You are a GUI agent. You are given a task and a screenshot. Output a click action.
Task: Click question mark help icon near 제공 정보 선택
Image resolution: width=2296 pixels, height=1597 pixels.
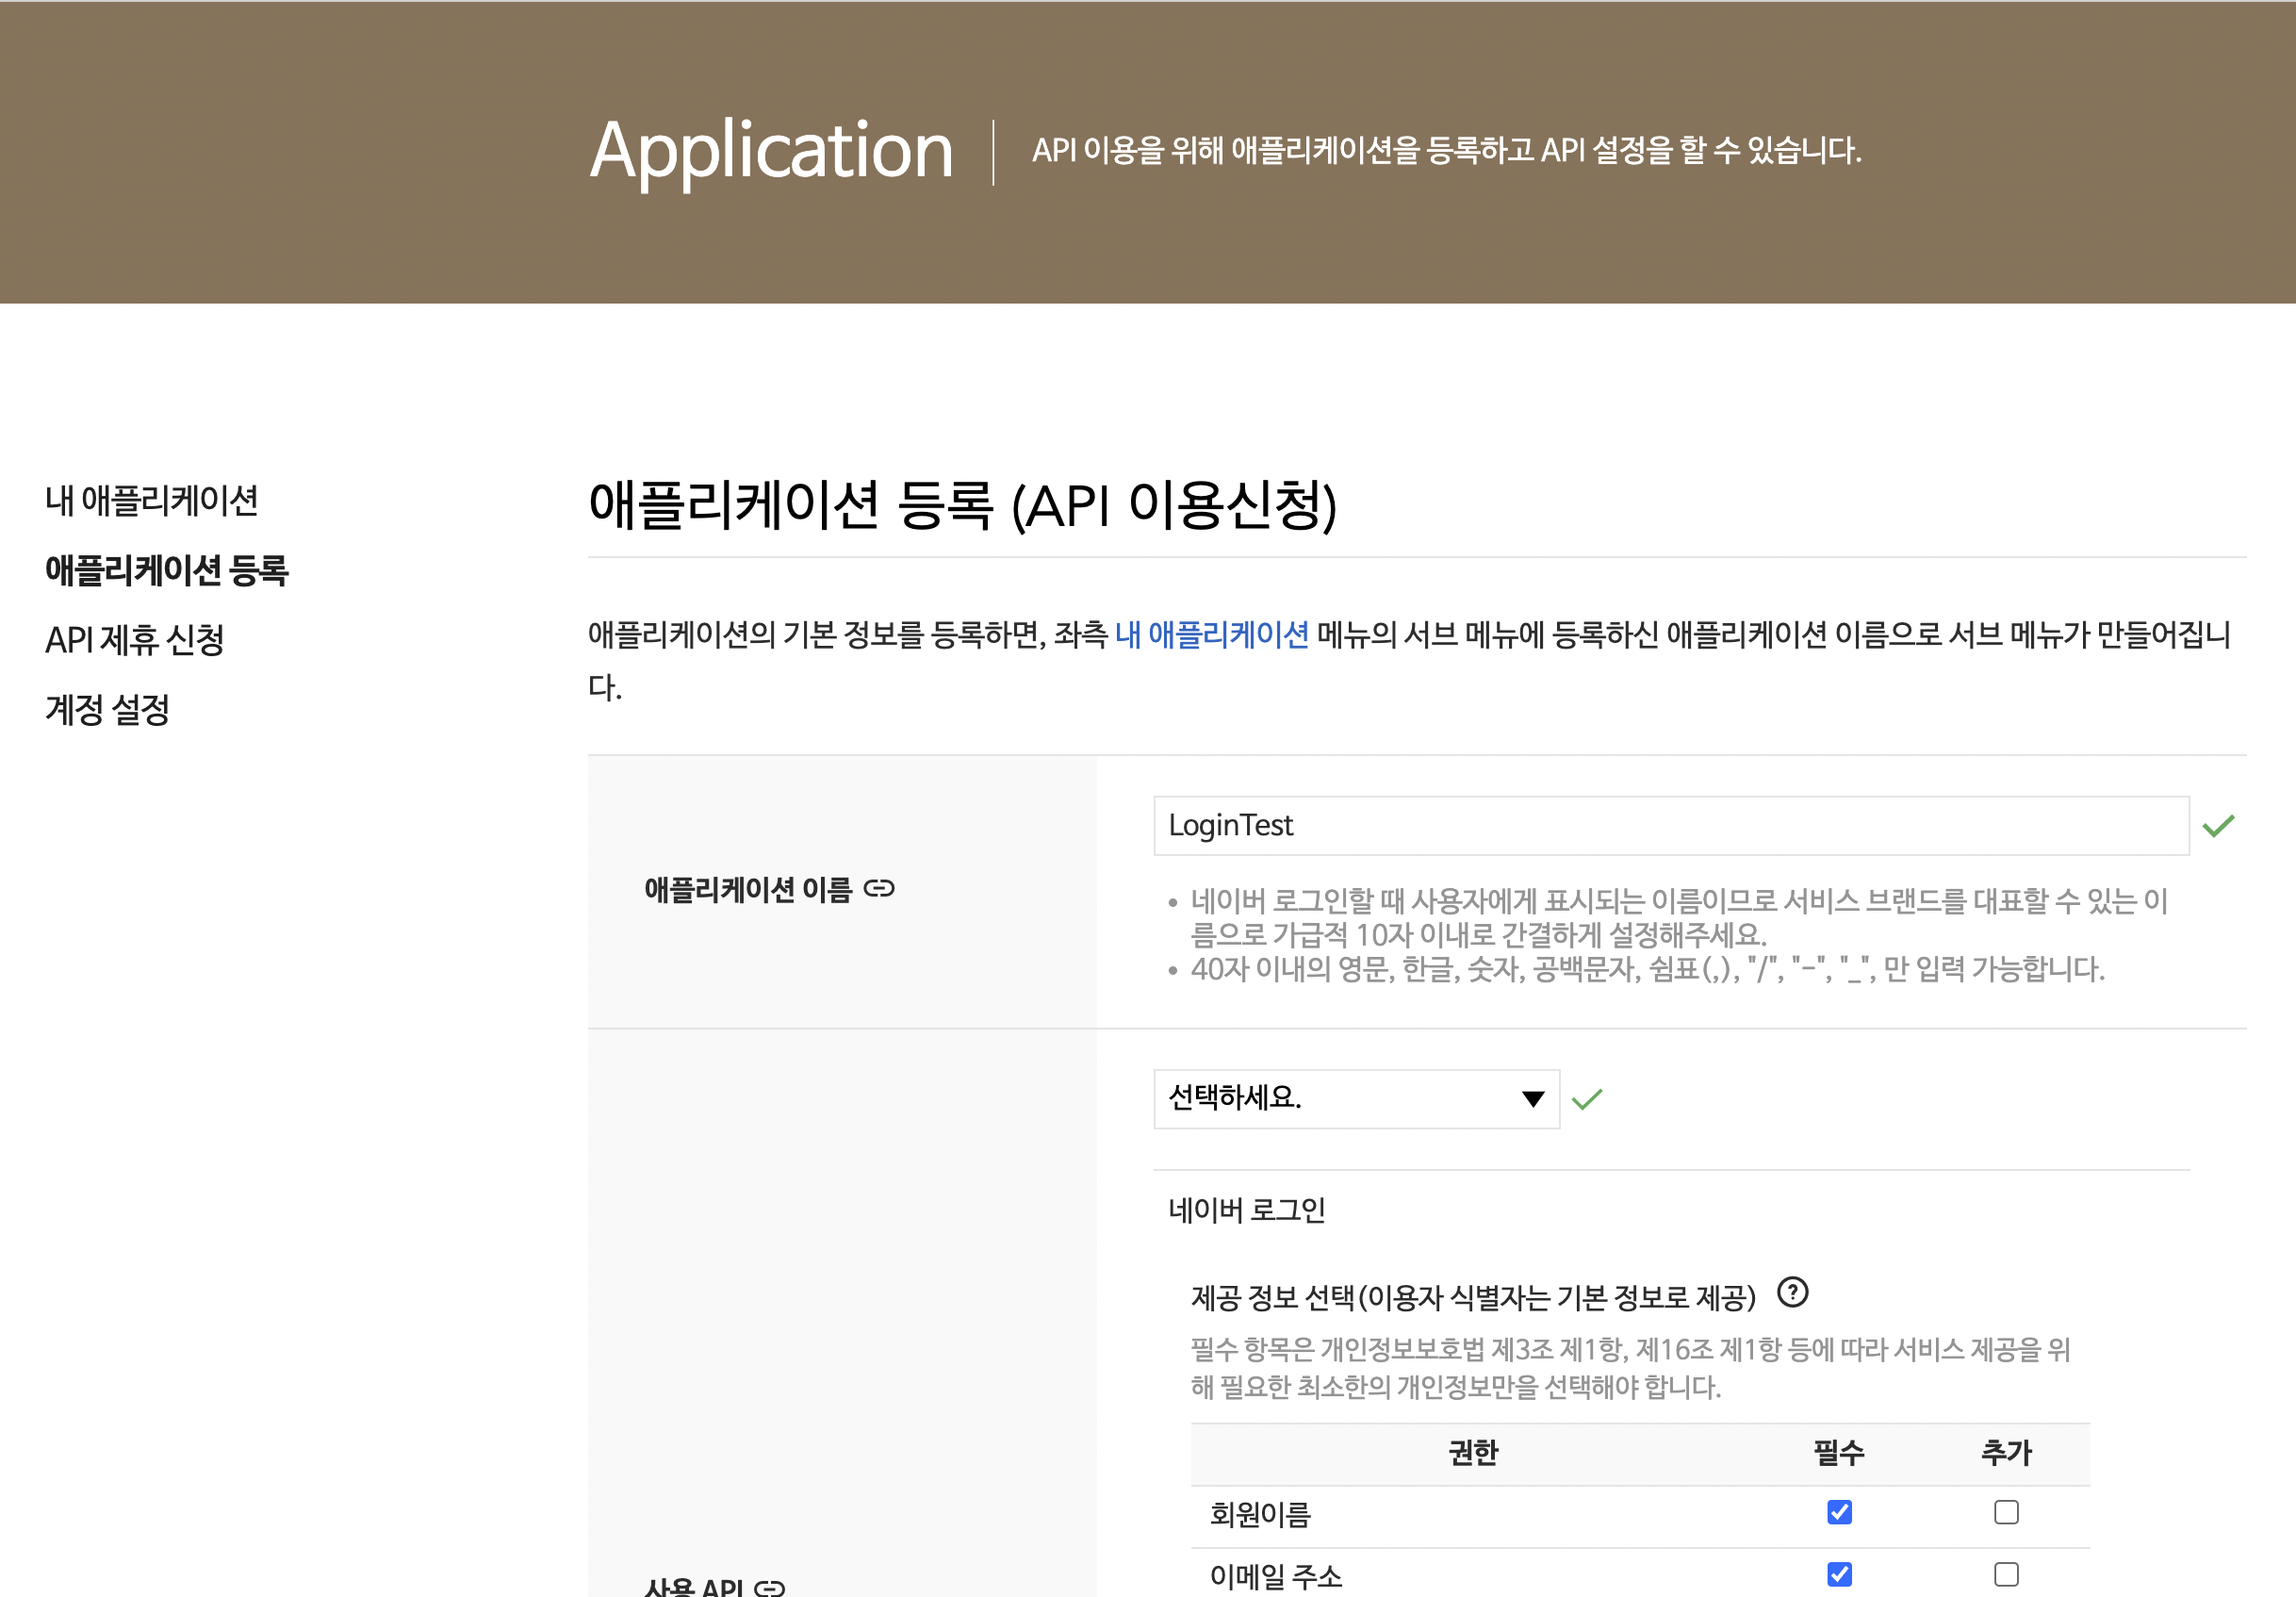tap(1792, 1292)
